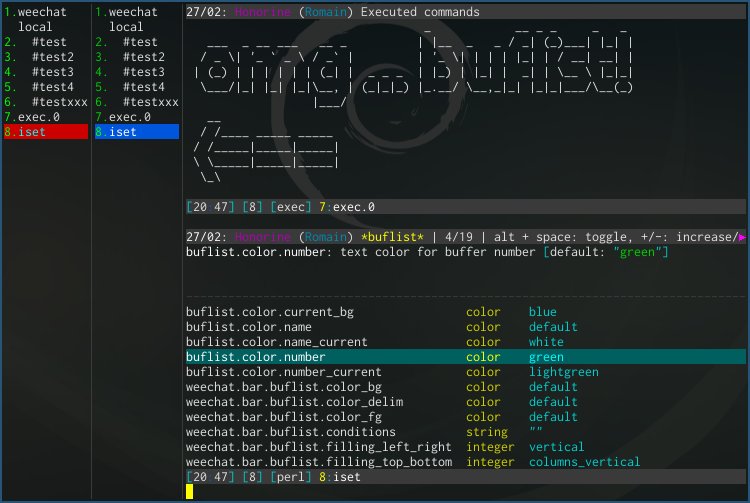Click weechat.bar.buflist.color_delim option
Viewport: 750px width, 503px height.
tap(465, 402)
